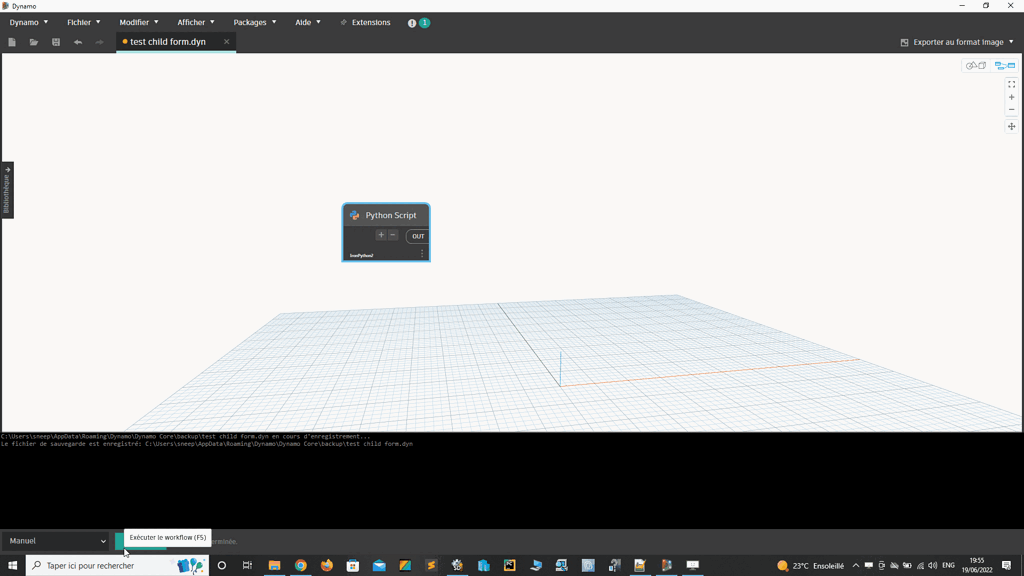Switch to the 3D geometry preview icon
This screenshot has height=576, width=1024.
pyautogui.click(x=975, y=65)
